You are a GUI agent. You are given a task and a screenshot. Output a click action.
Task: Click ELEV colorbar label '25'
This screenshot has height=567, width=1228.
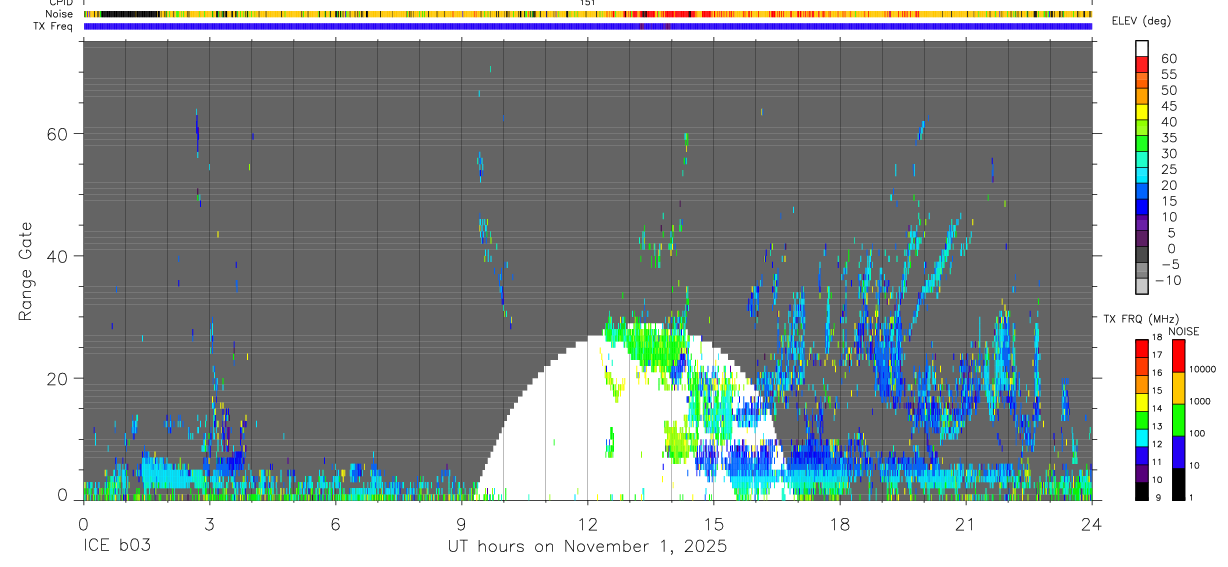(1168, 170)
